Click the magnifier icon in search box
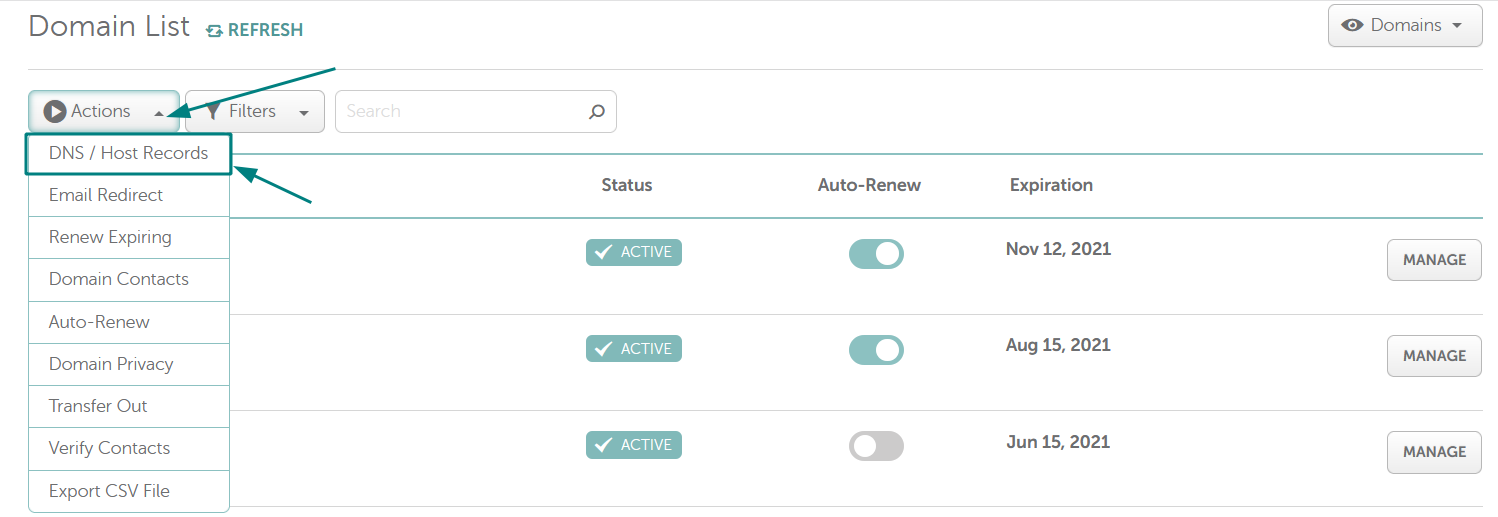This screenshot has height=517, width=1498. click(x=597, y=112)
